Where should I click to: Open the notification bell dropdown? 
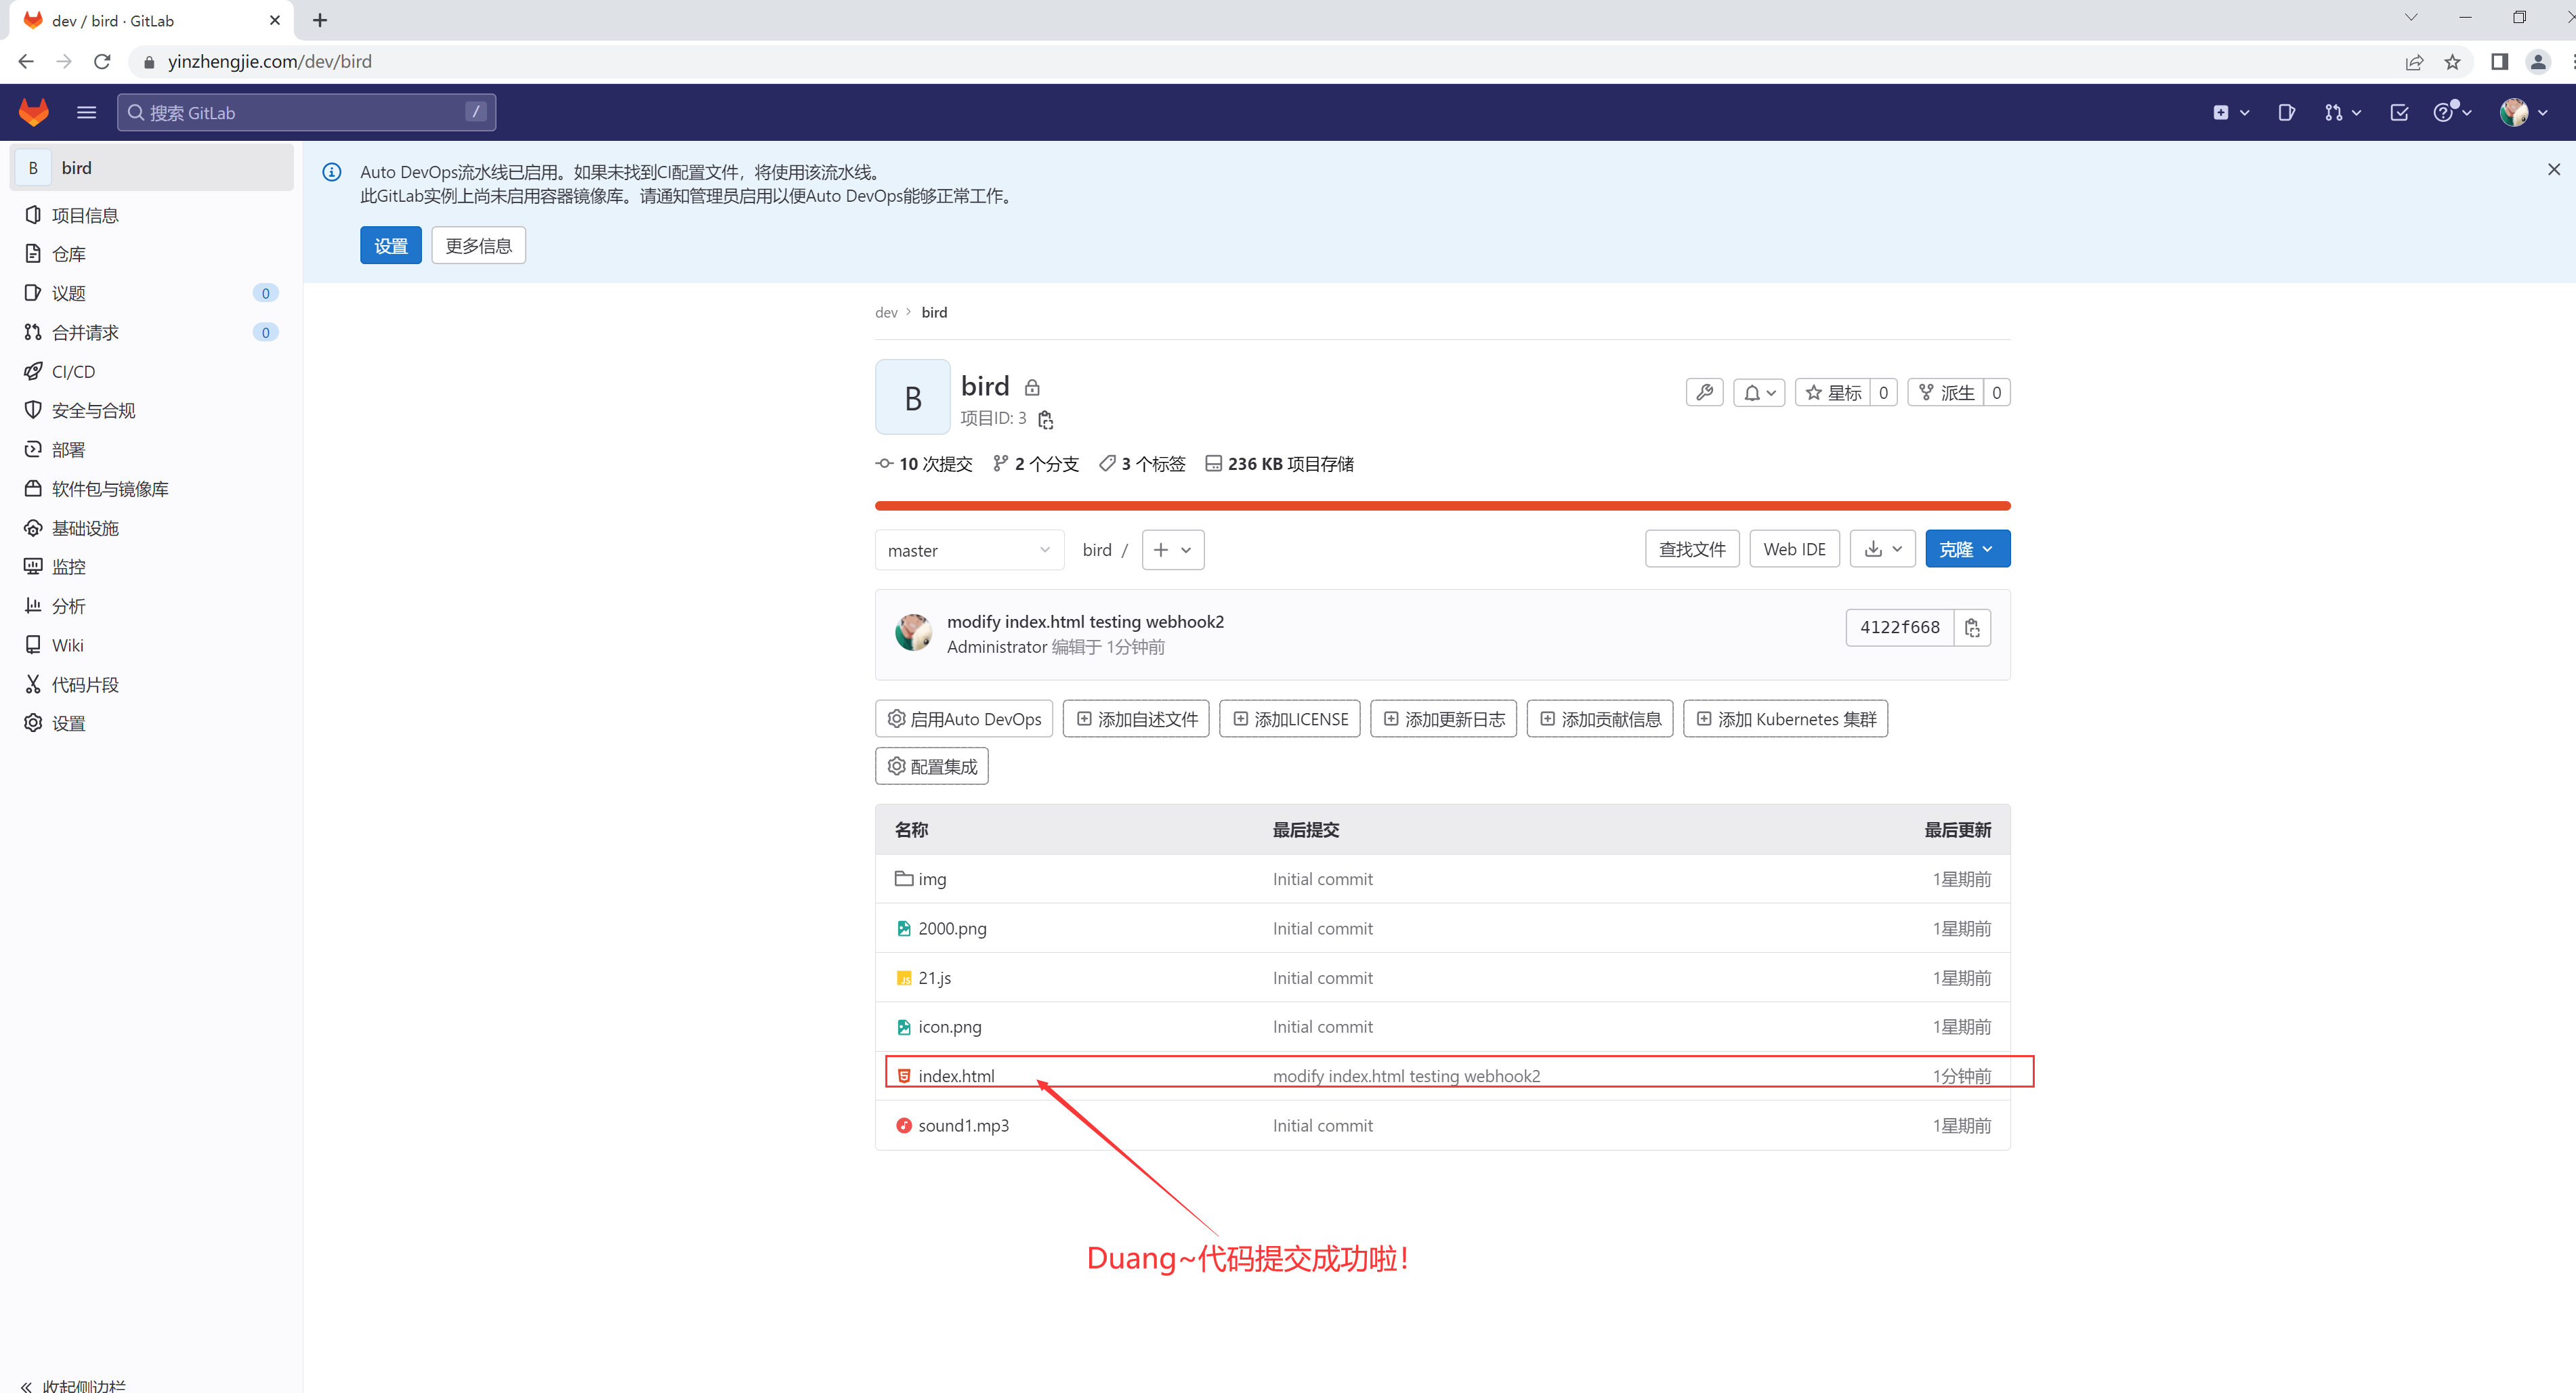click(x=1759, y=393)
